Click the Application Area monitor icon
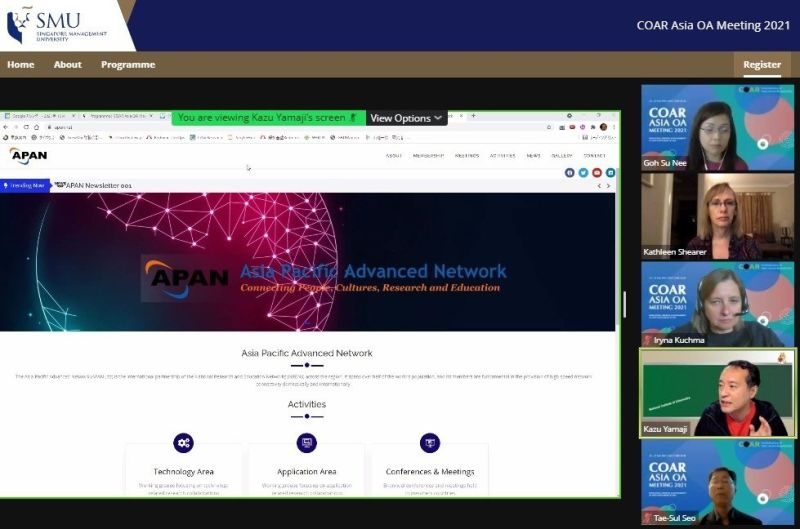Viewport: 800px width, 529px height. pyautogui.click(x=307, y=443)
